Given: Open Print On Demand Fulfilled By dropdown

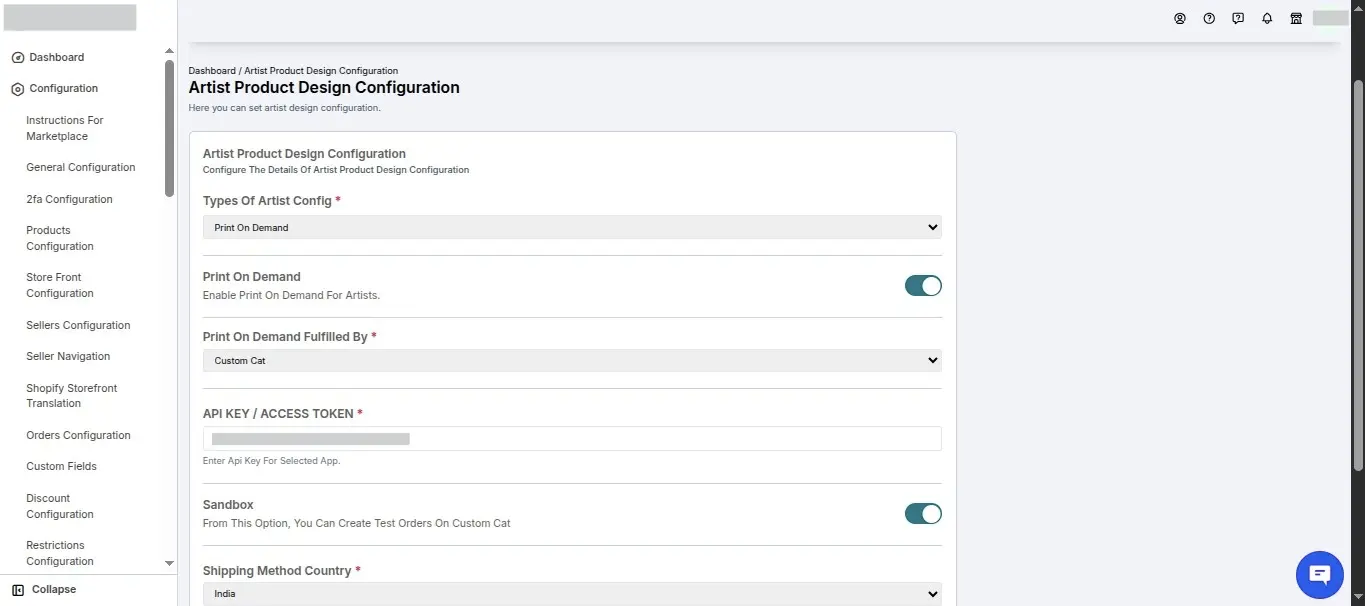Looking at the screenshot, I should pyautogui.click(x=572, y=360).
